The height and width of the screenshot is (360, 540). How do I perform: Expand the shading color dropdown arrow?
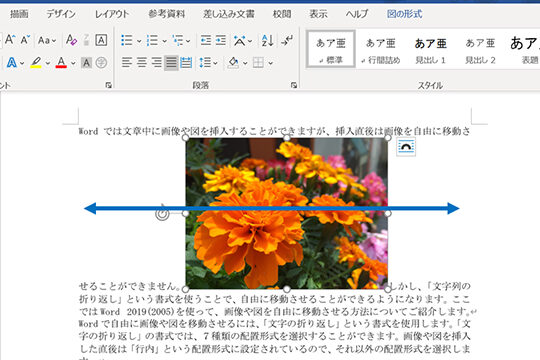pyautogui.click(x=245, y=63)
